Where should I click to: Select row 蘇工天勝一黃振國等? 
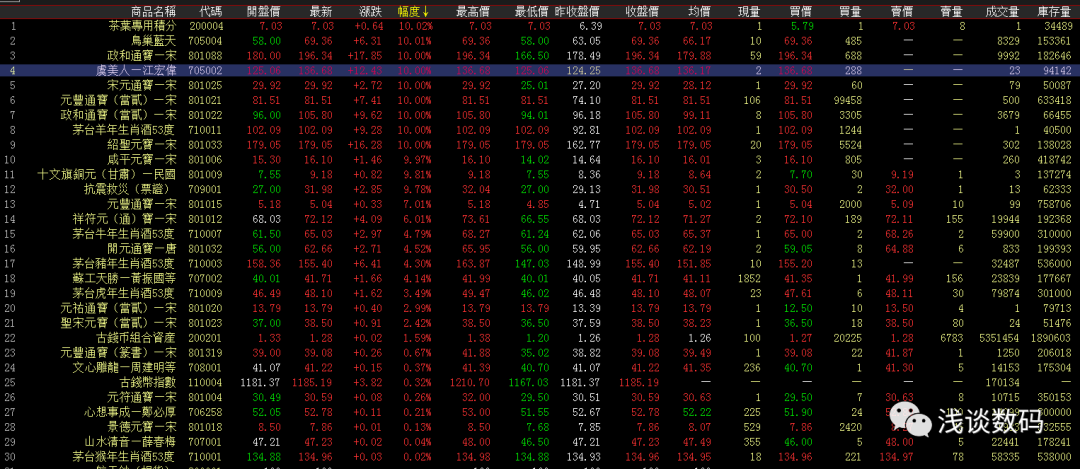(540, 278)
